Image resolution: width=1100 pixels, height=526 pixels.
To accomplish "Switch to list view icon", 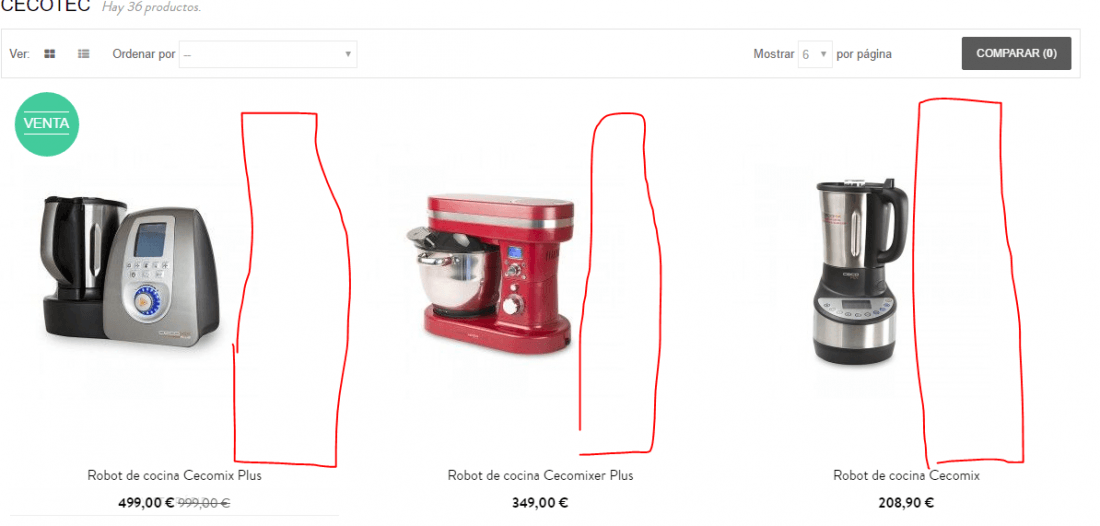I will pyautogui.click(x=83, y=54).
